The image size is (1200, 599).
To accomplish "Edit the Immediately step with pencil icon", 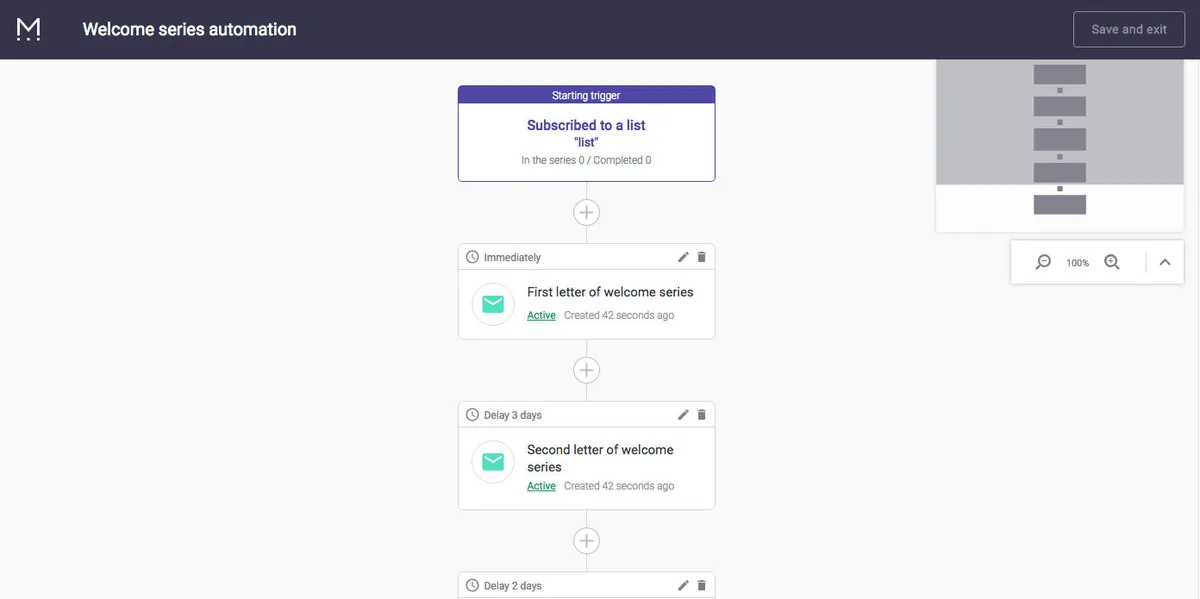I will click(x=684, y=257).
